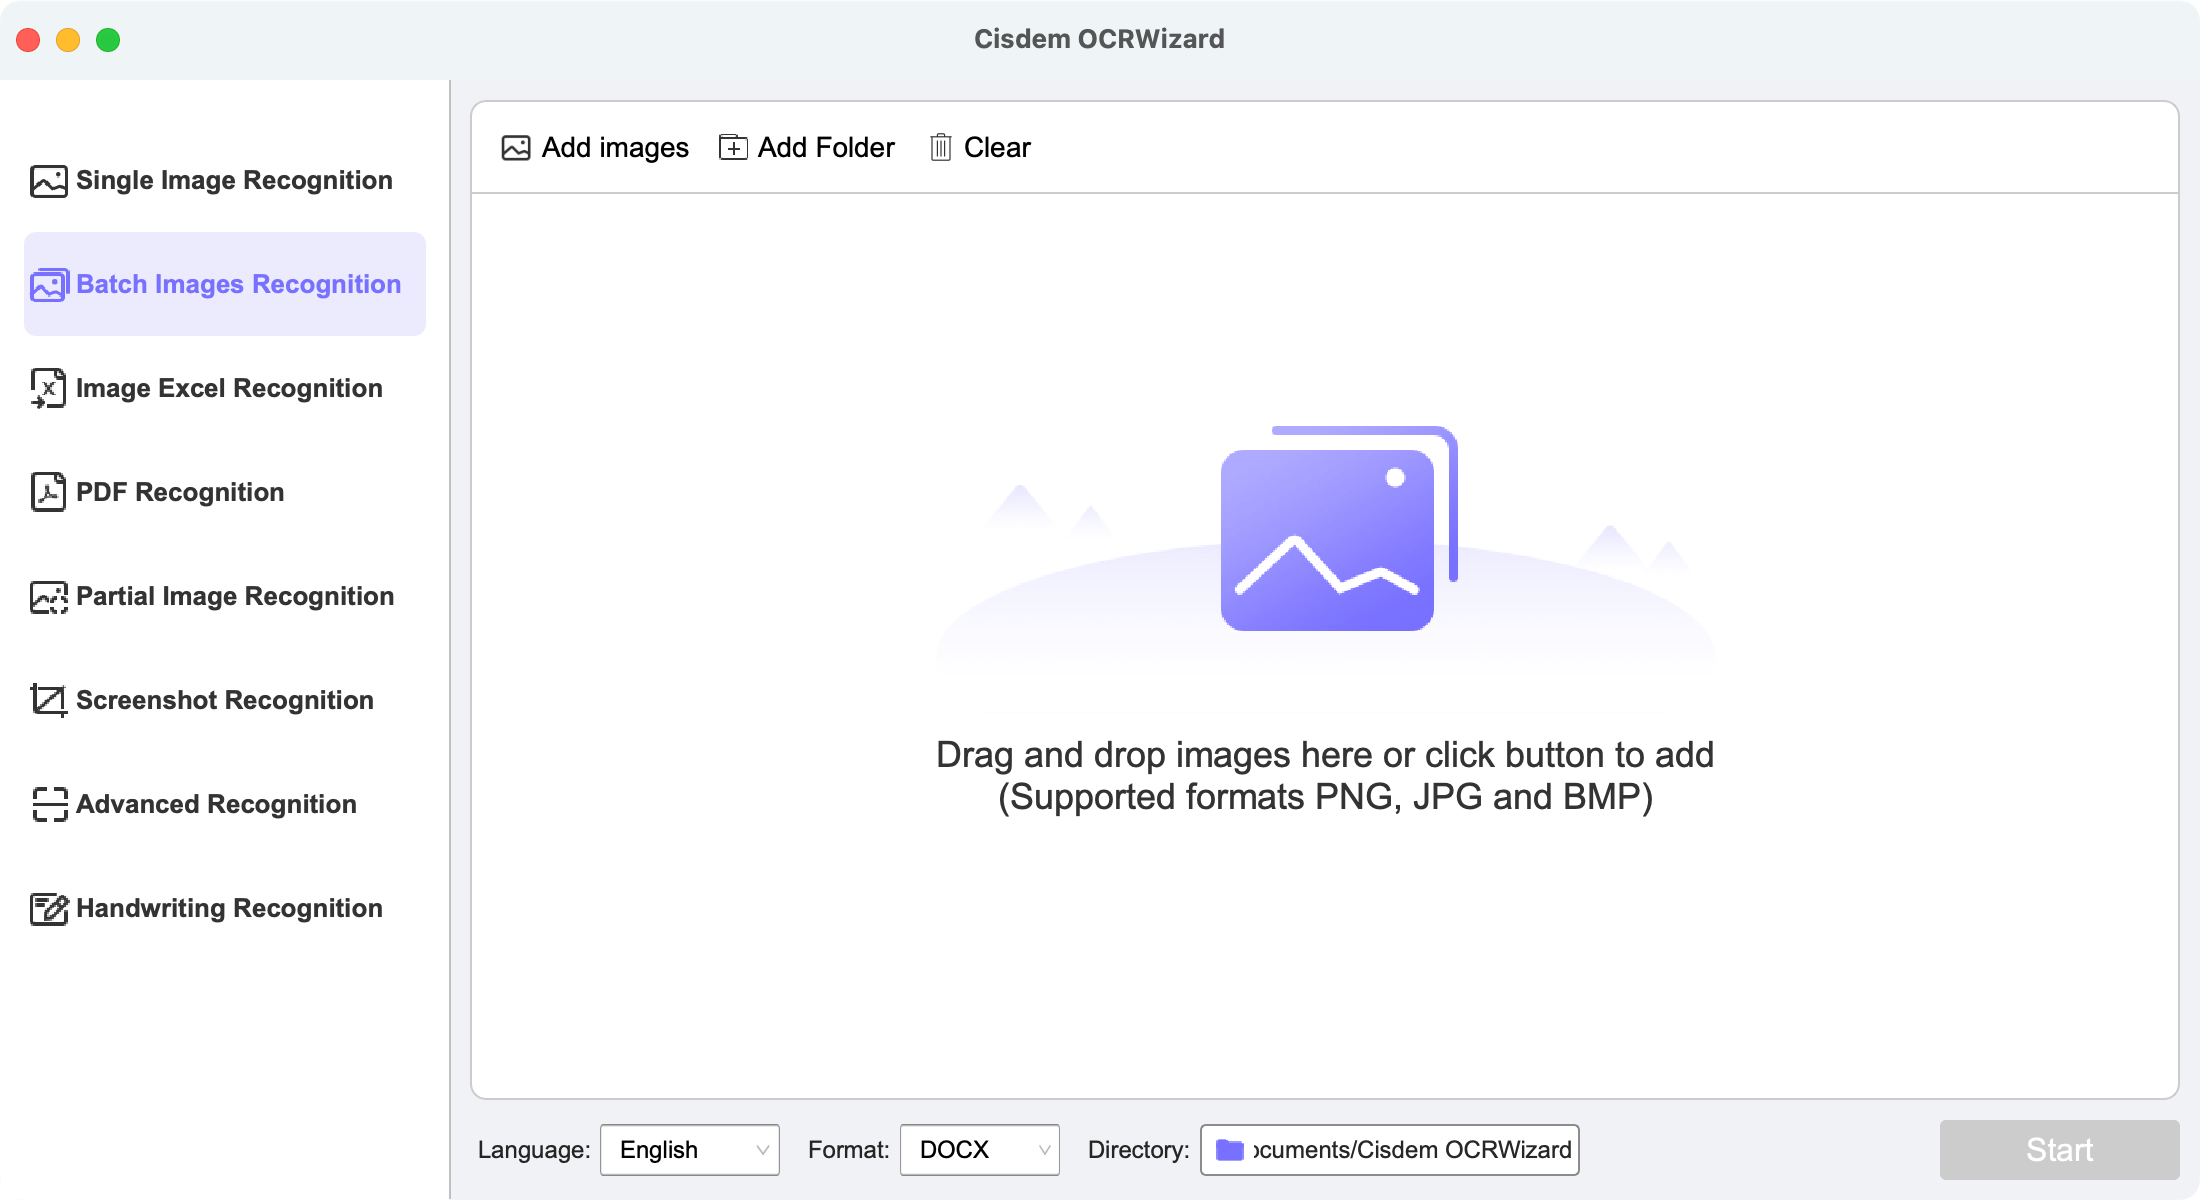Select the Handwriting Recognition label
The image size is (2200, 1200).
pos(229,908)
